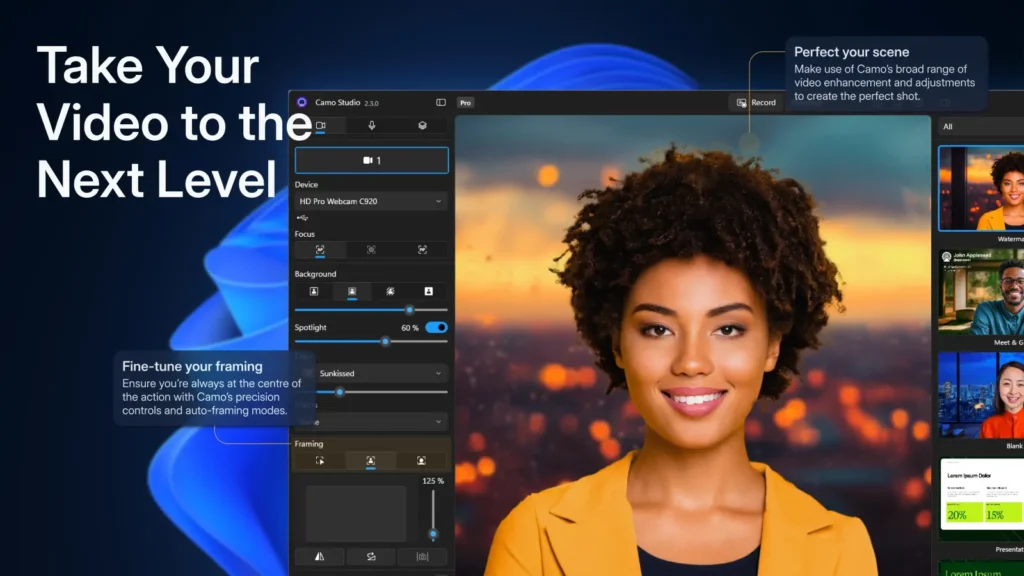
Task: Choose the third Background effect icon
Action: point(390,291)
